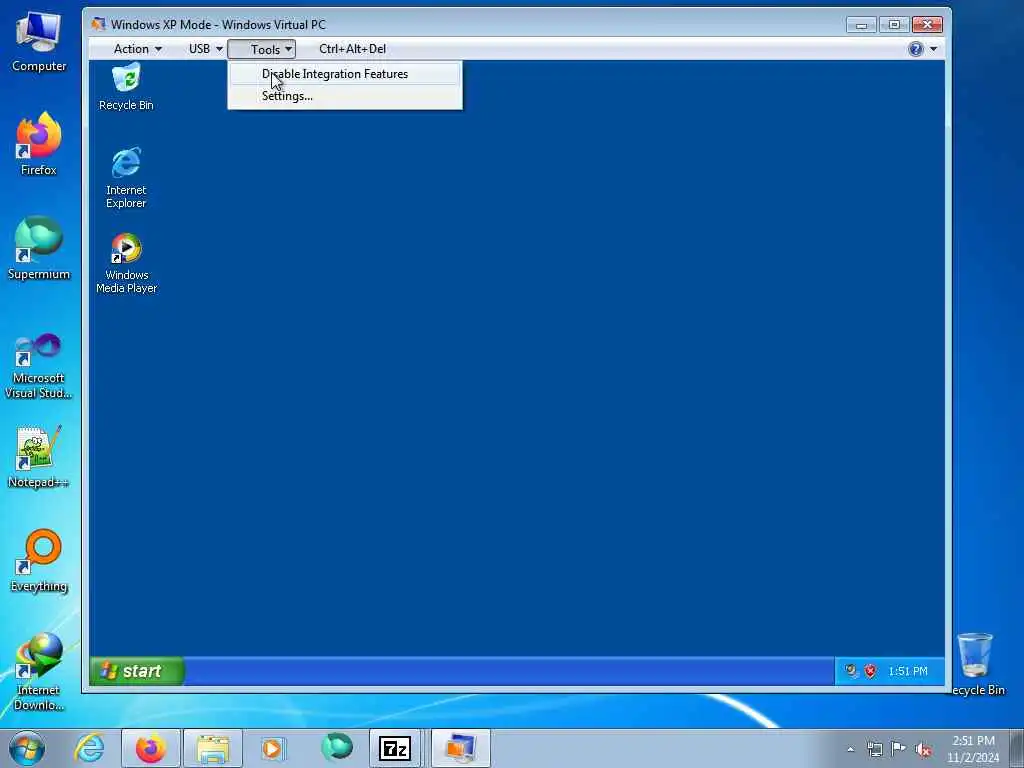The image size is (1024, 768).
Task: Open Settings... from Tools menu
Action: pyautogui.click(x=344, y=96)
